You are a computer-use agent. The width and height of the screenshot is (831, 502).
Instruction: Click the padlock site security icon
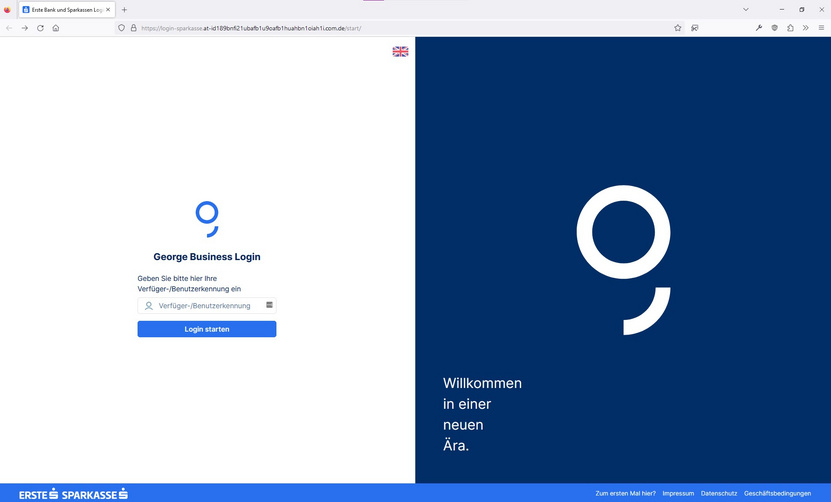pos(134,28)
